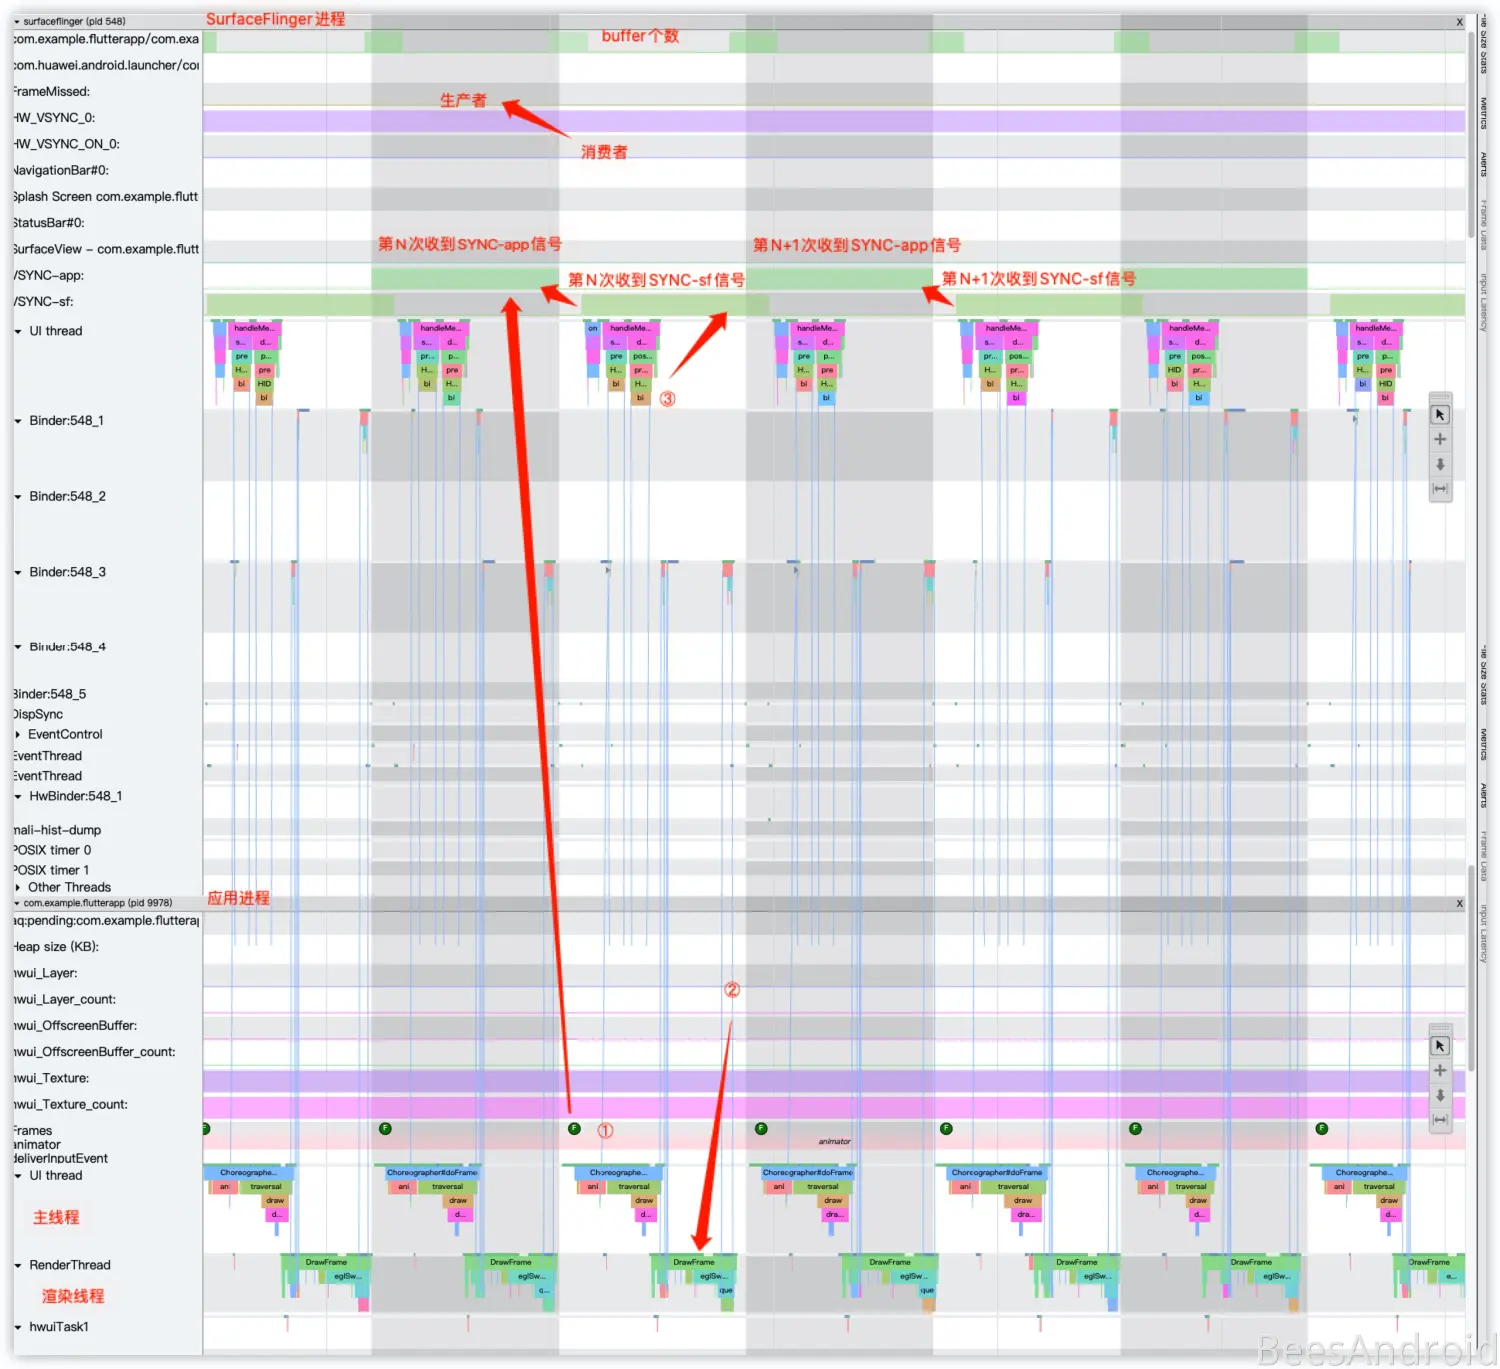Pick the timing ruler tool in upper toolbar

pyautogui.click(x=1440, y=489)
